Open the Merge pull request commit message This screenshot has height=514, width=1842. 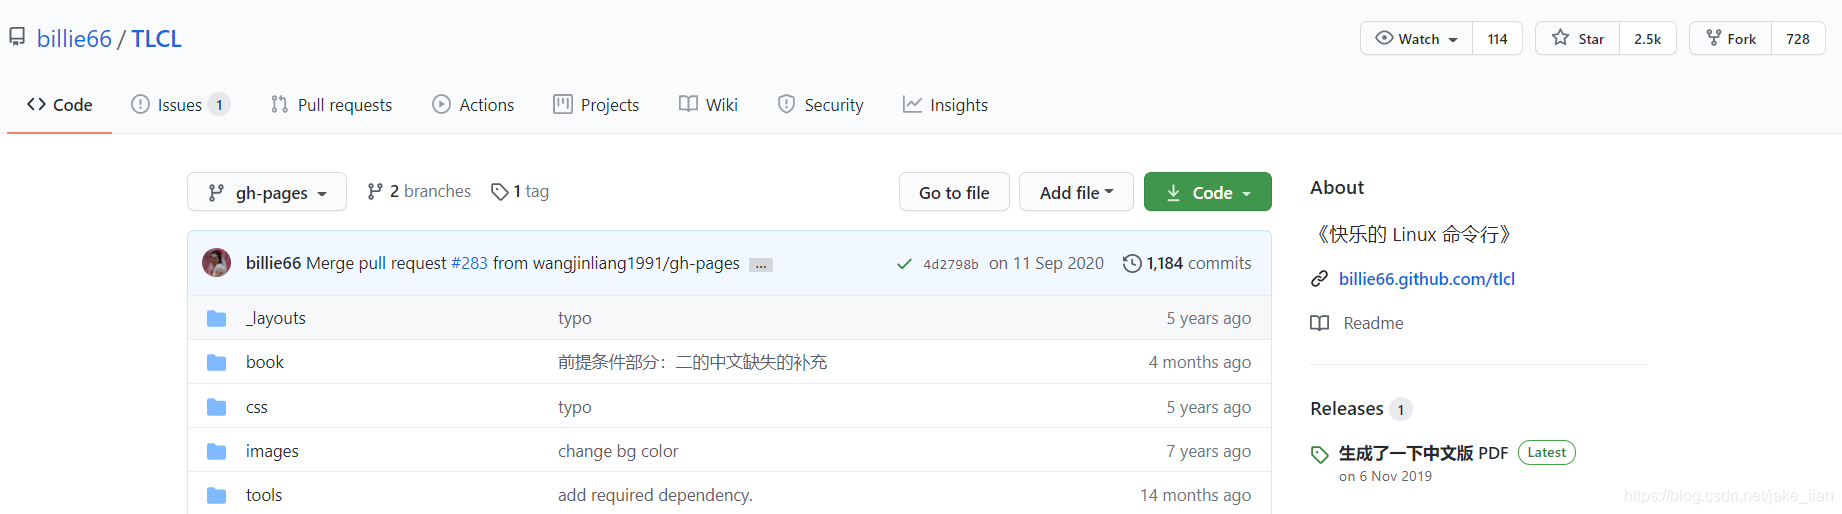click(376, 263)
